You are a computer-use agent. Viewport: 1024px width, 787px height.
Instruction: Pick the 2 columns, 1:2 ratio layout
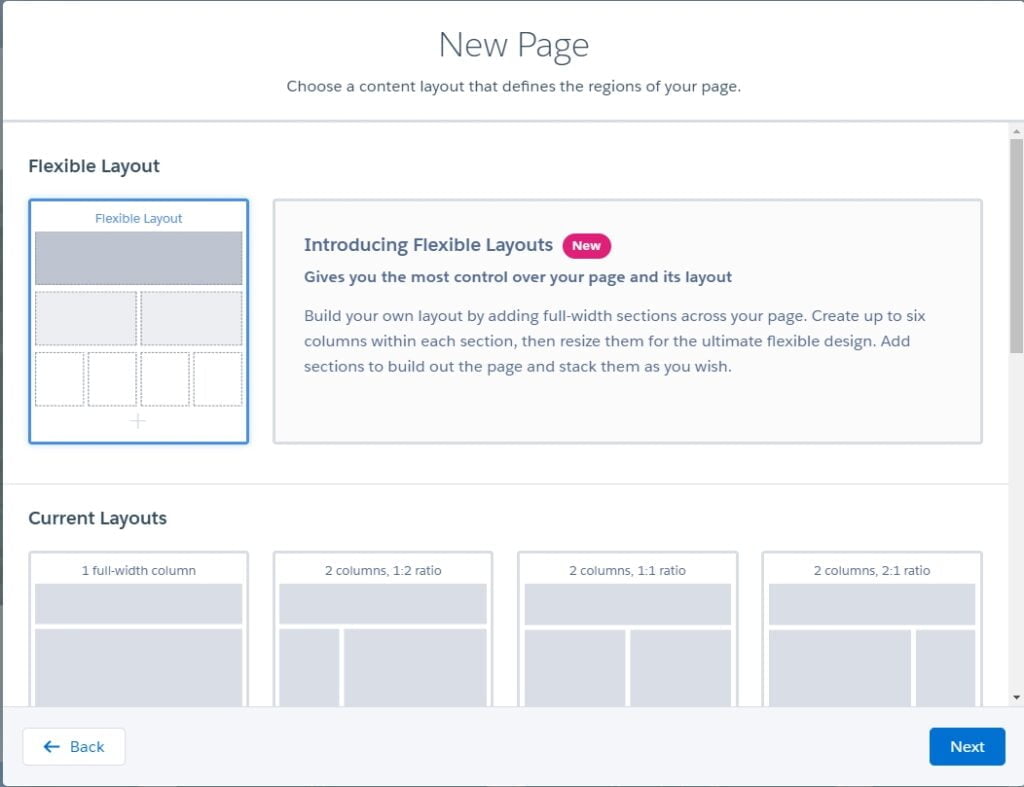click(x=383, y=629)
